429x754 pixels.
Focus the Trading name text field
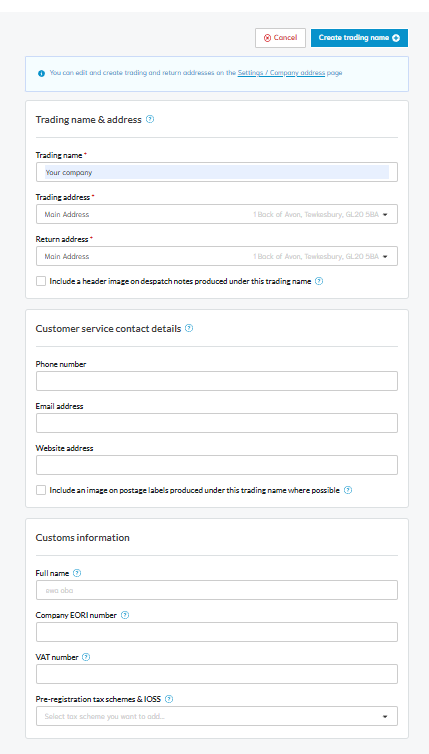pos(217,172)
